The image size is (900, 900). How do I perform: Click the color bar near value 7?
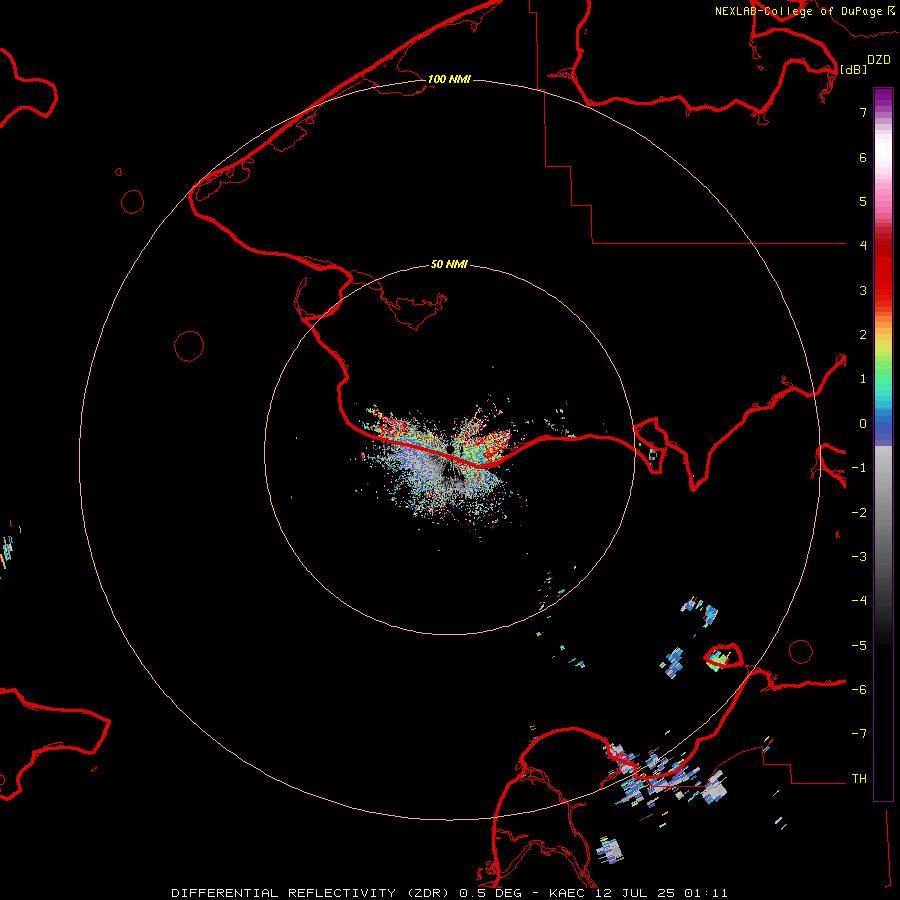883,111
